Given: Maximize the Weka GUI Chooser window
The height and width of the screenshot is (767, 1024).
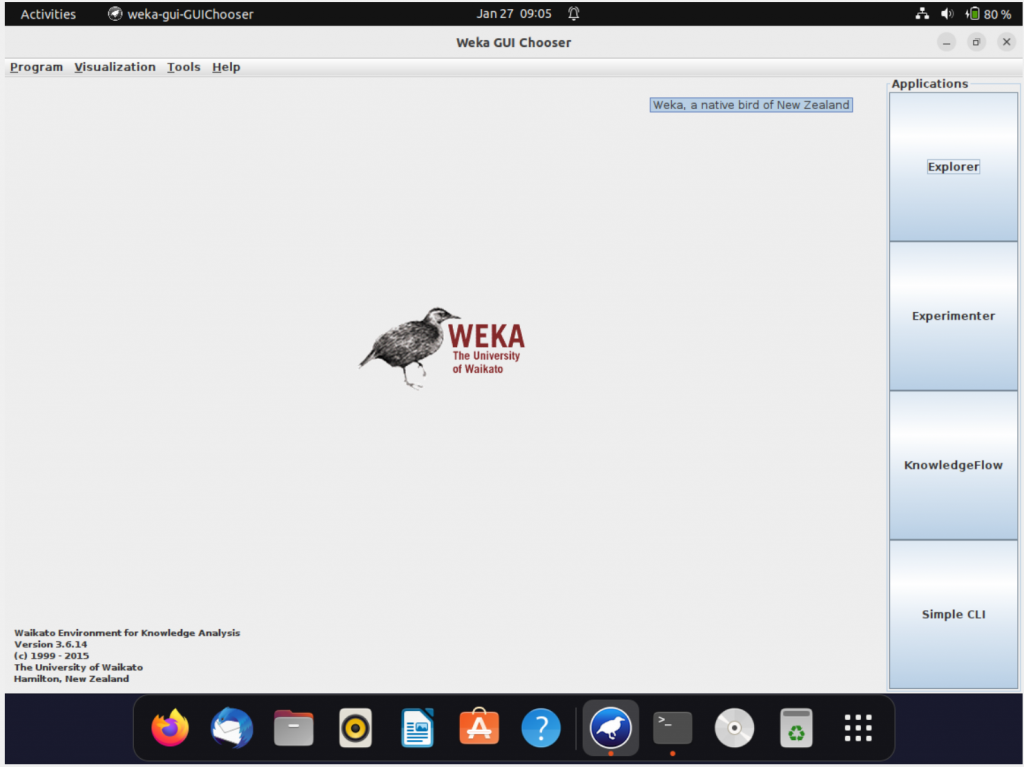Looking at the screenshot, I should point(976,42).
